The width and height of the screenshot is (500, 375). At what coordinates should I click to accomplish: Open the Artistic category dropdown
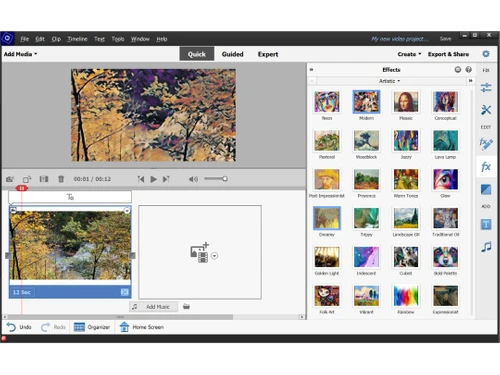(389, 81)
